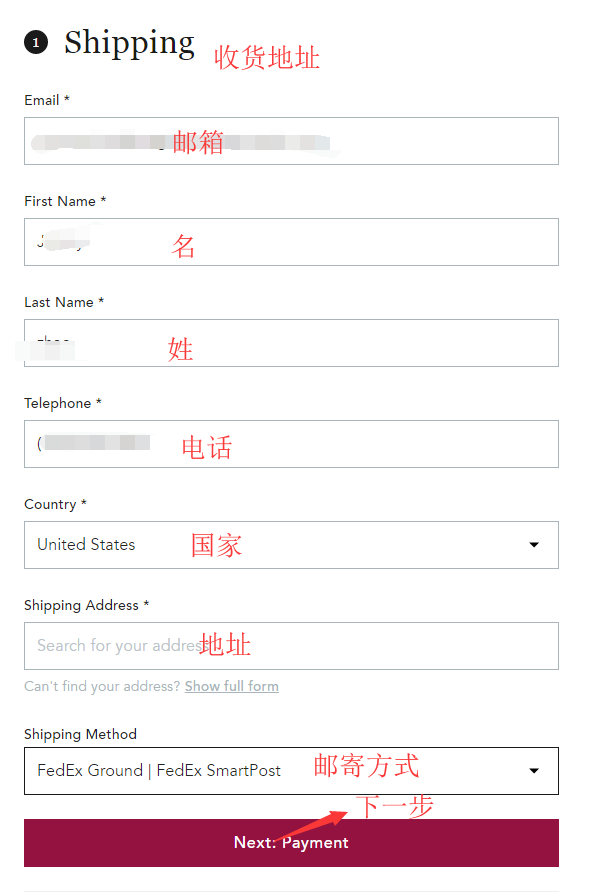Screen dimensions: 591x893
Task: Click the Telephone input field
Action: (290, 444)
